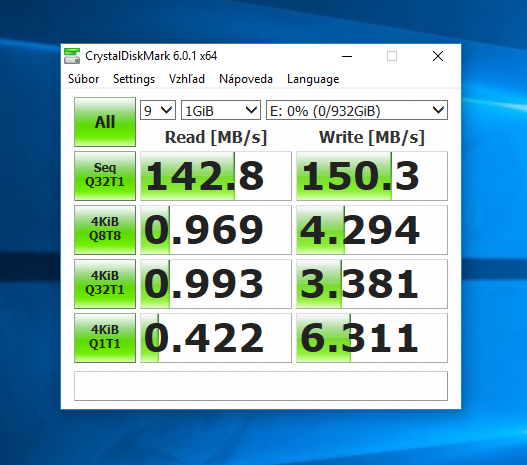Screen dimensions: 527x465
Task: Minimize the CrystalDiskMark window
Action: (x=347, y=56)
